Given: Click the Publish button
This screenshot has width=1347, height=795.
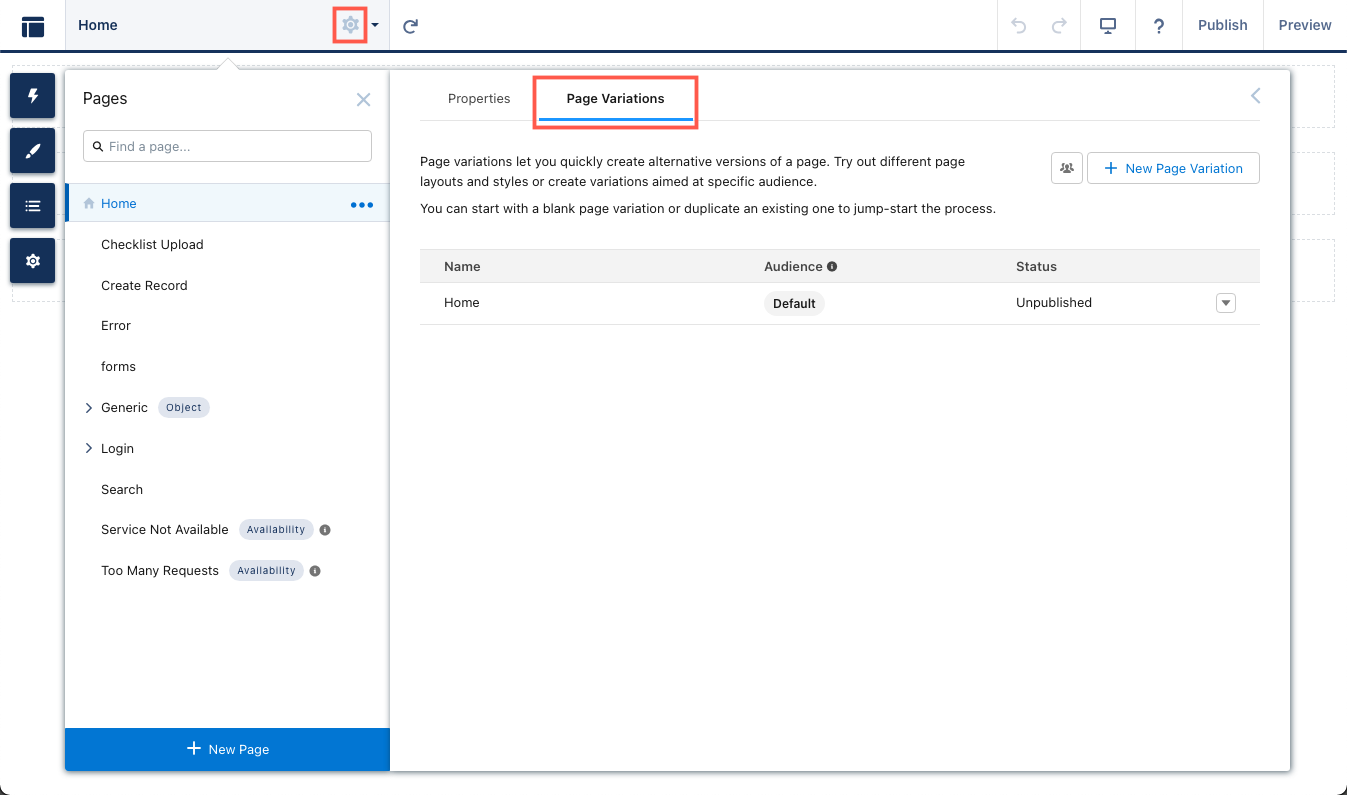Looking at the screenshot, I should 1222,26.
